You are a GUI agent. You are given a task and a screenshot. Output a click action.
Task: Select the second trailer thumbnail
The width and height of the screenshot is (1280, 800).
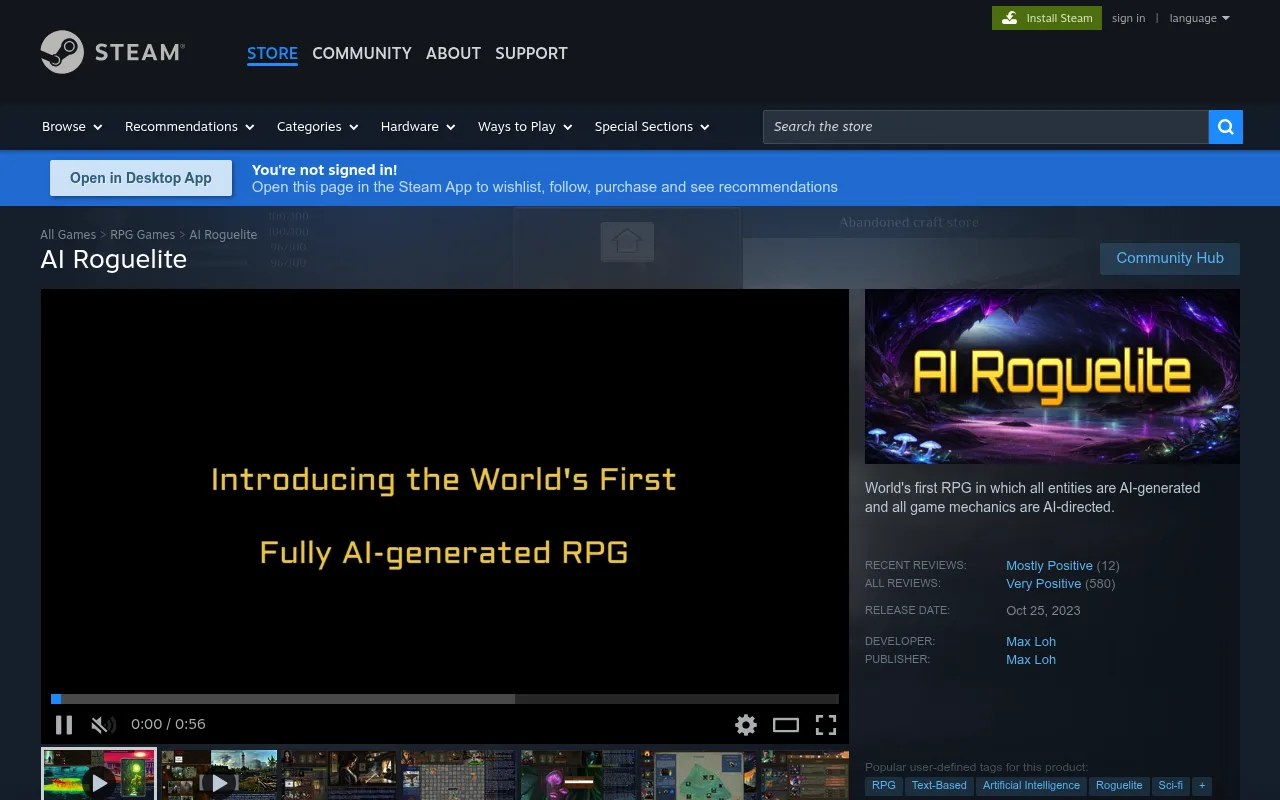tap(219, 775)
